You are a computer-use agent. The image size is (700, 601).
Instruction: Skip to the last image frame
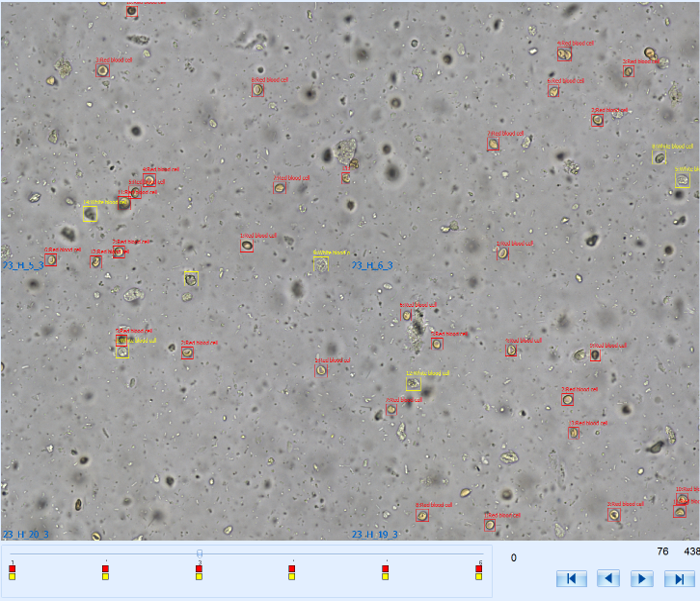click(x=679, y=578)
